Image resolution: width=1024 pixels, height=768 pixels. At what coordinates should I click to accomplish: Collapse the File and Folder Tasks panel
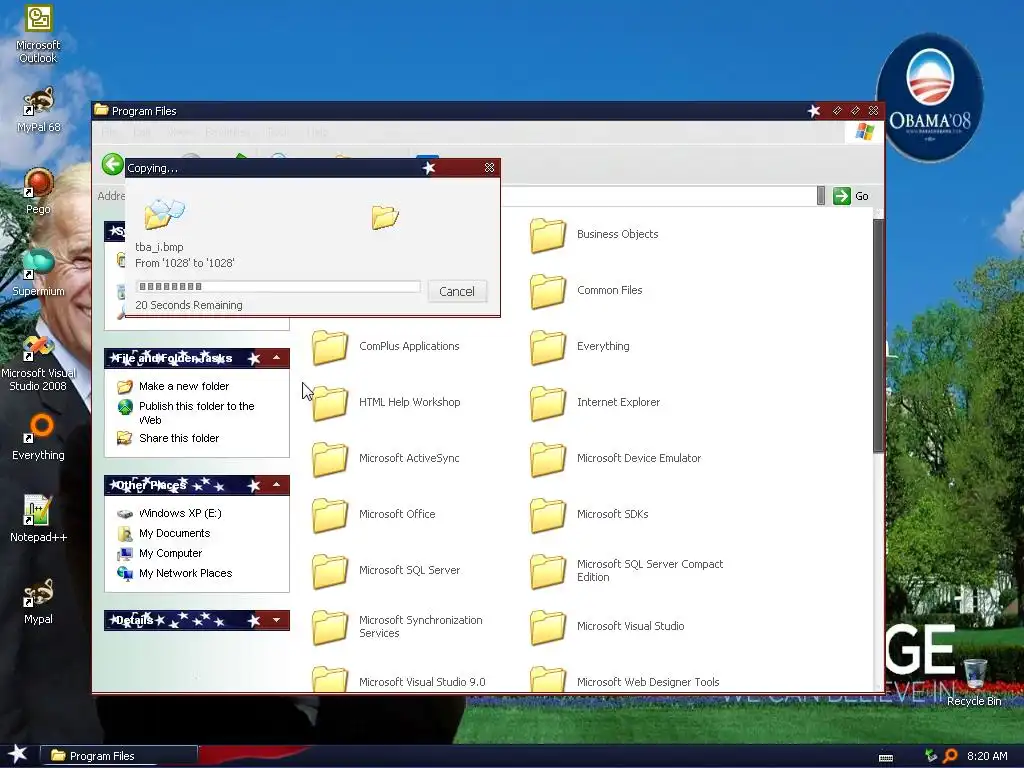pyautogui.click(x=276, y=358)
